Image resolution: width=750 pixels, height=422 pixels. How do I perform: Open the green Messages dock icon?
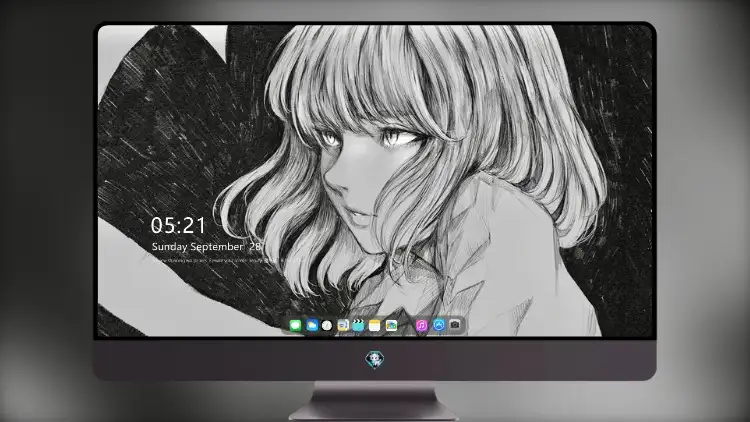click(295, 326)
